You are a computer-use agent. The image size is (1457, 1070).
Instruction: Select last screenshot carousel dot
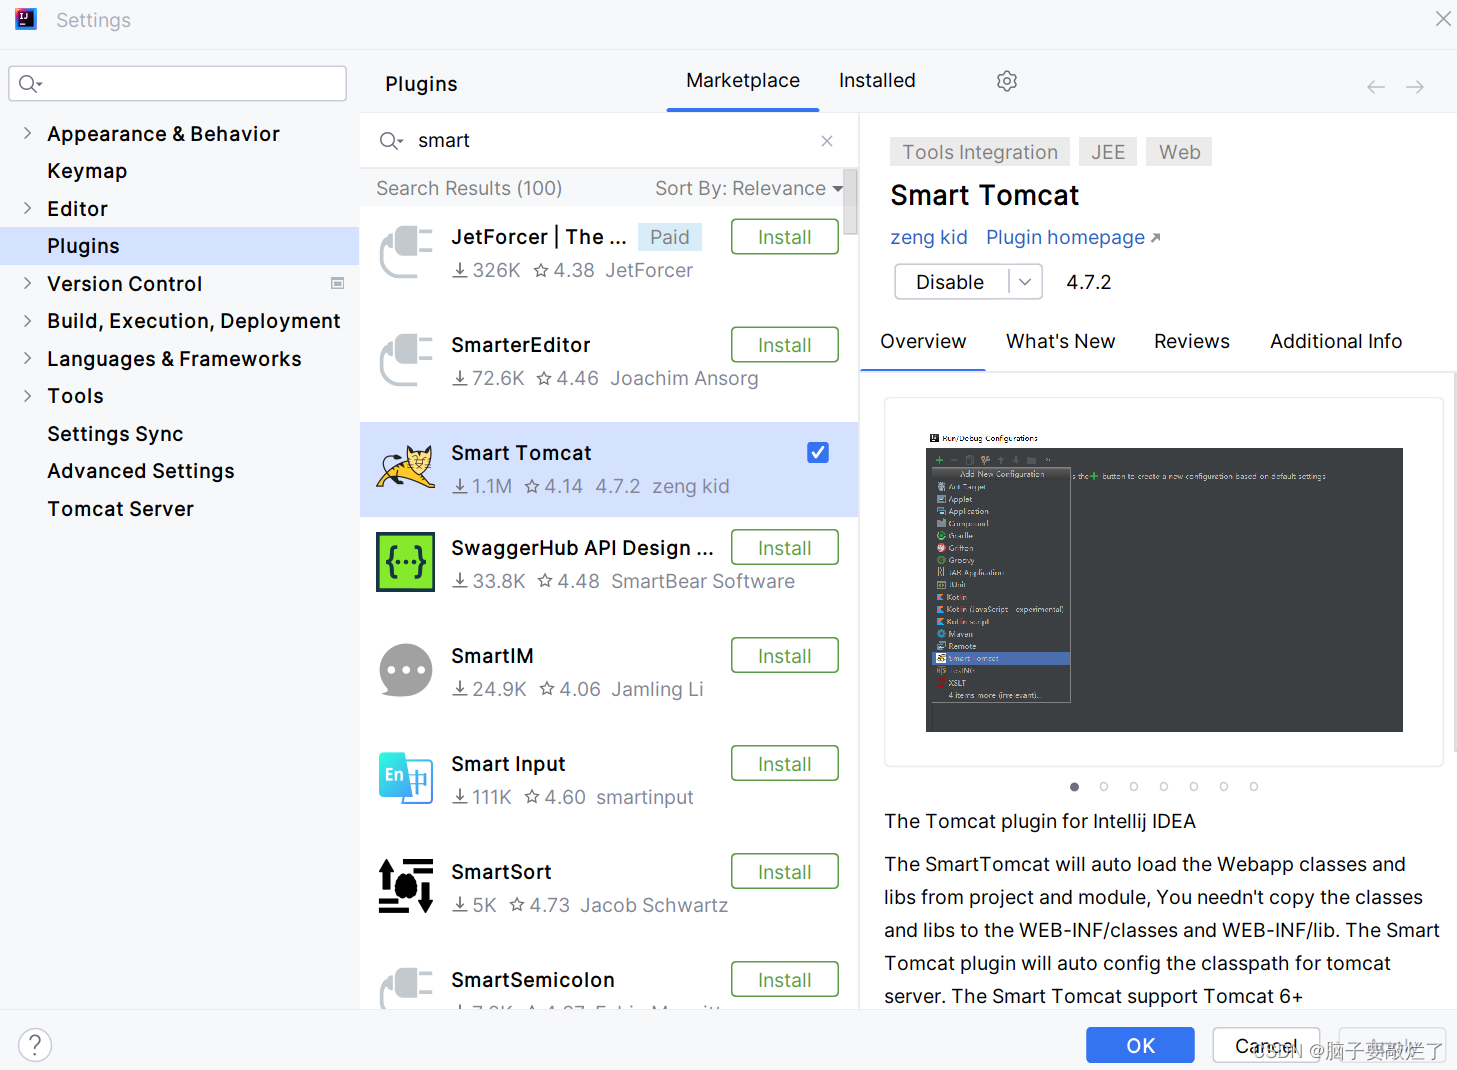tap(1254, 787)
